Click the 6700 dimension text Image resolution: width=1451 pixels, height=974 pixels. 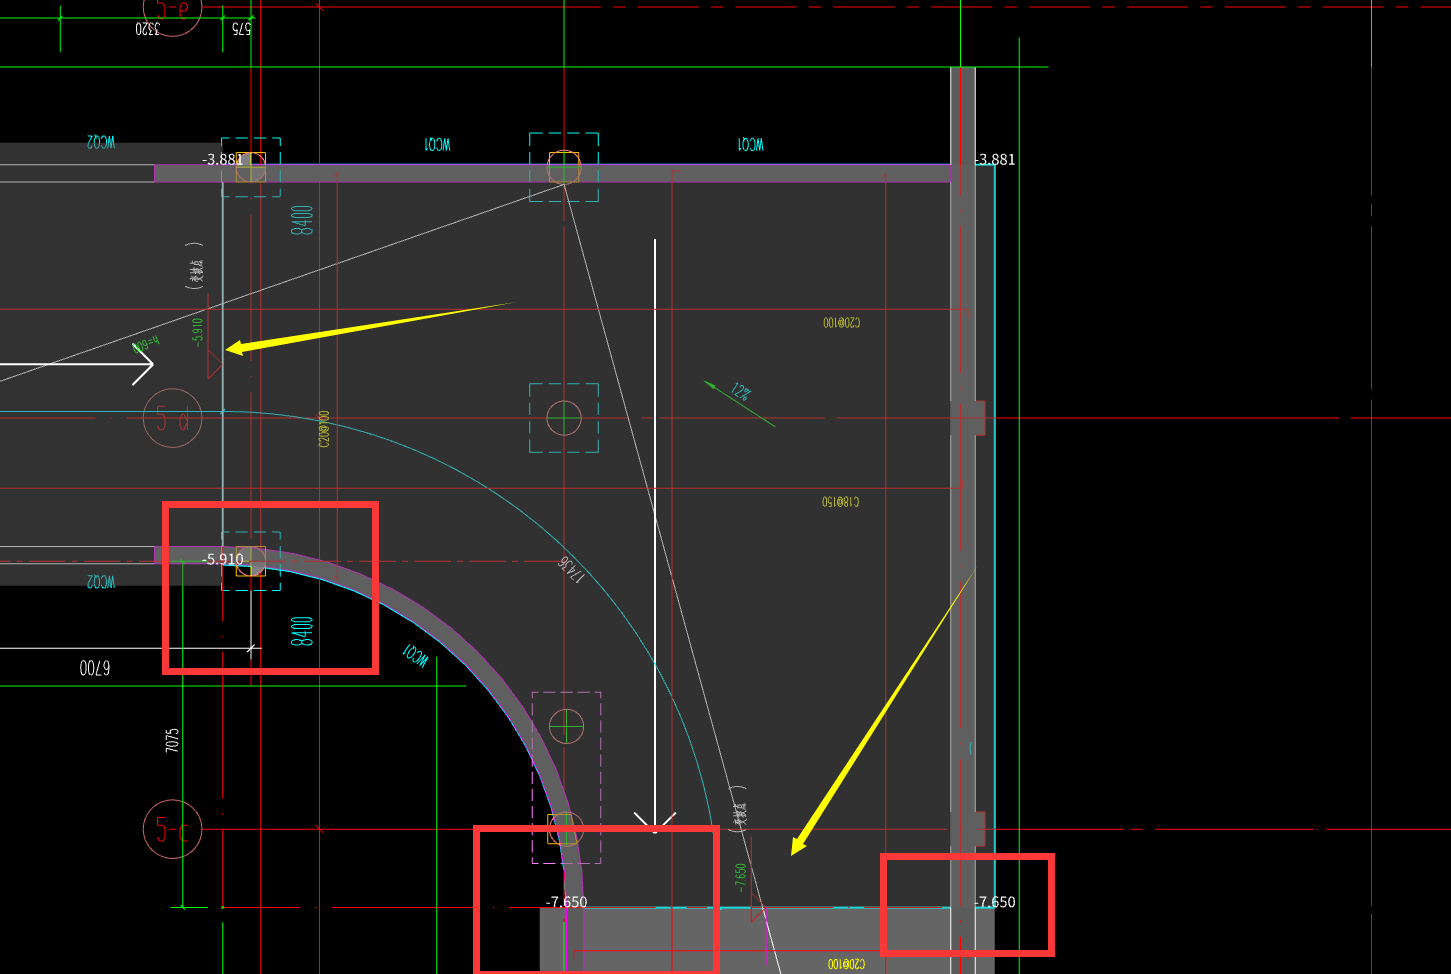(x=95, y=667)
